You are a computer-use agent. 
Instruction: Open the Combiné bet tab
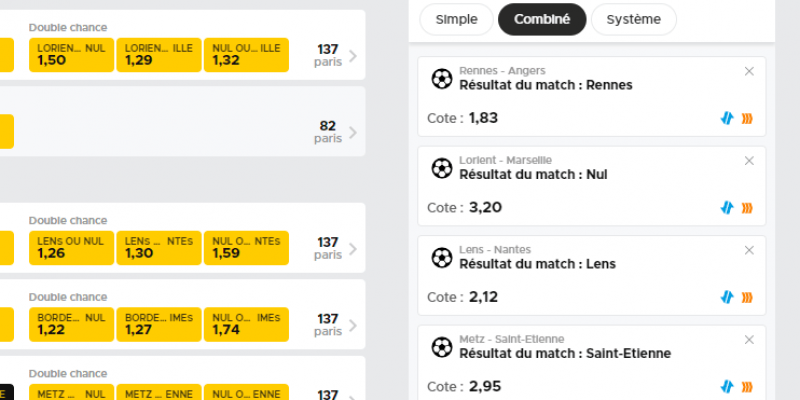coord(541,19)
